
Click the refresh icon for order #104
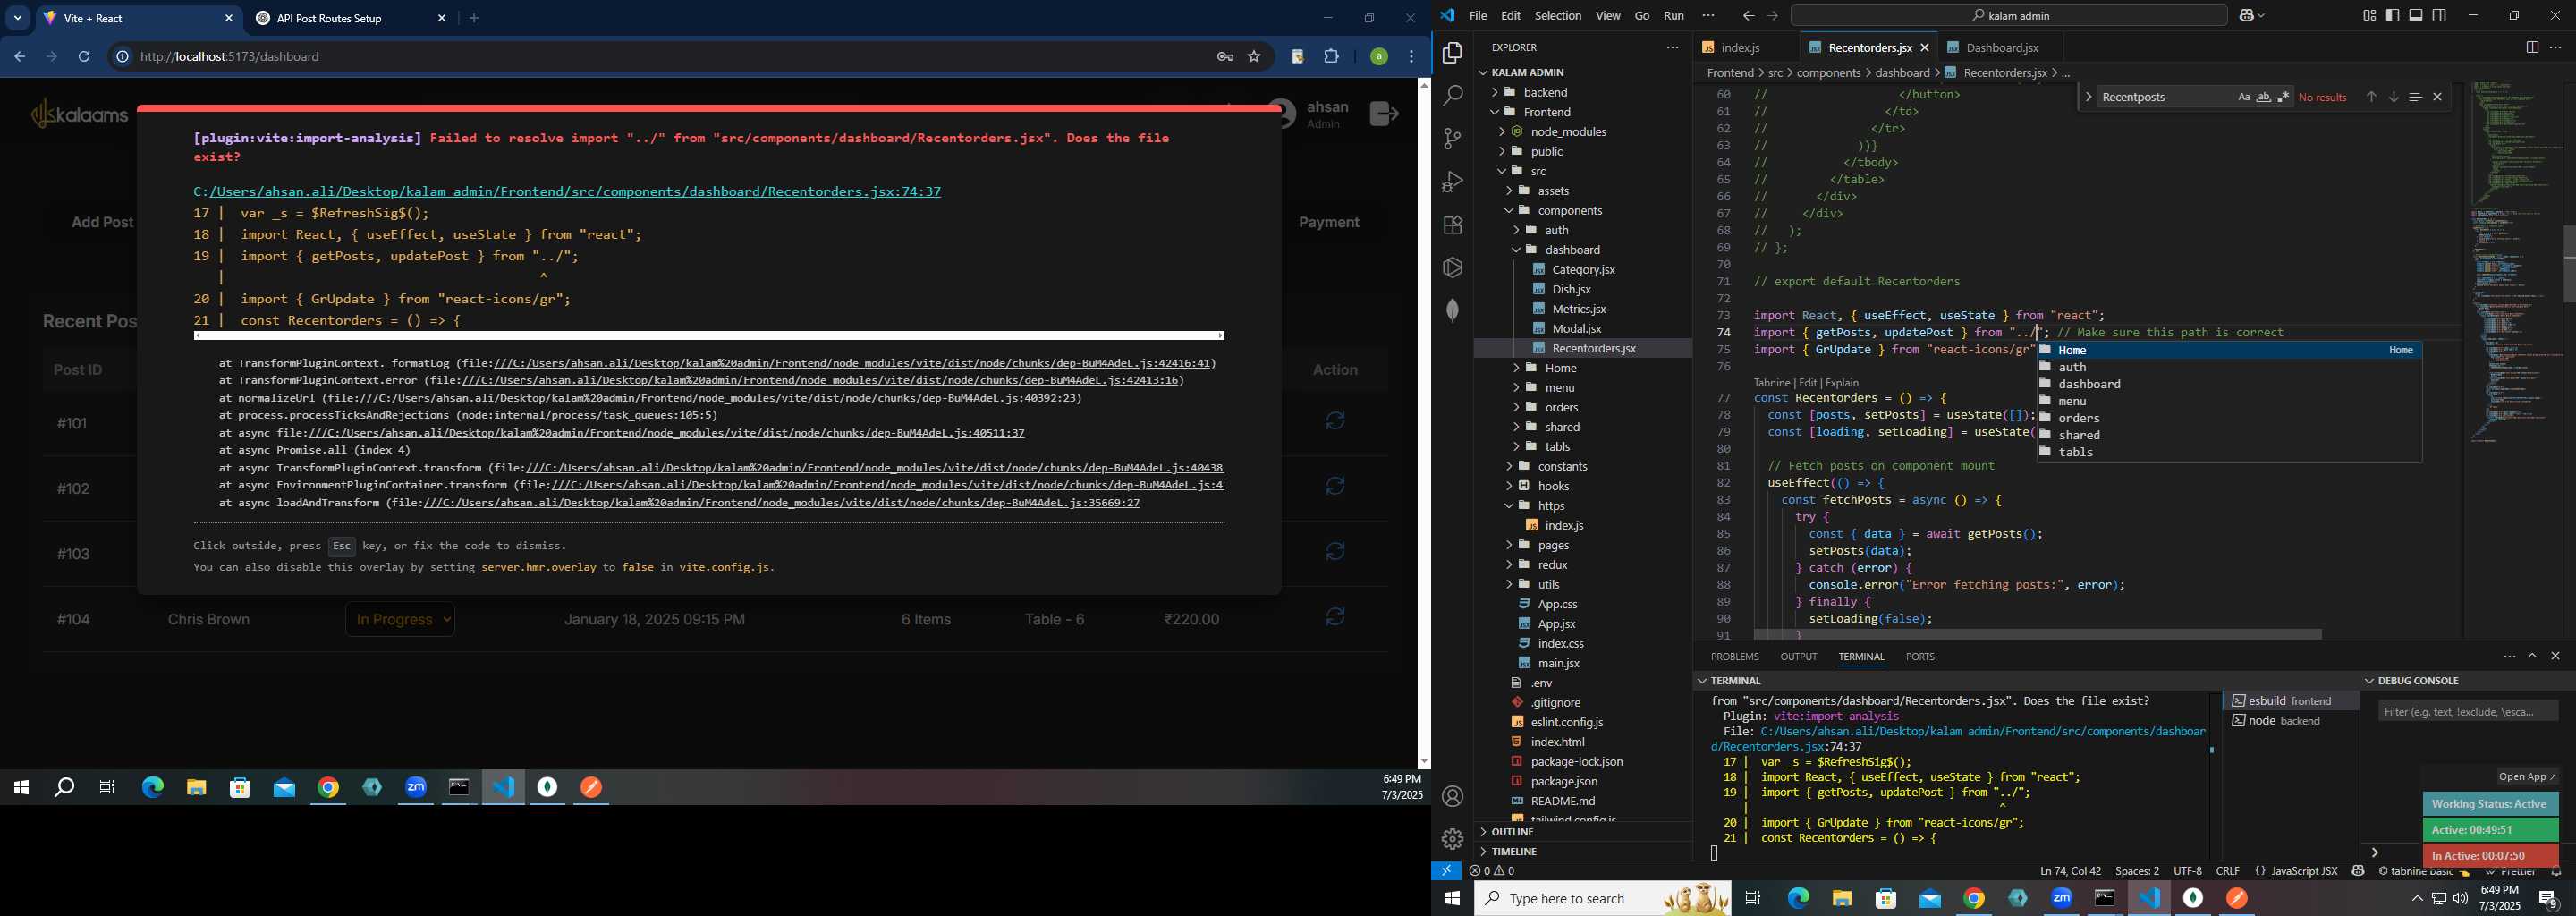(x=1335, y=617)
